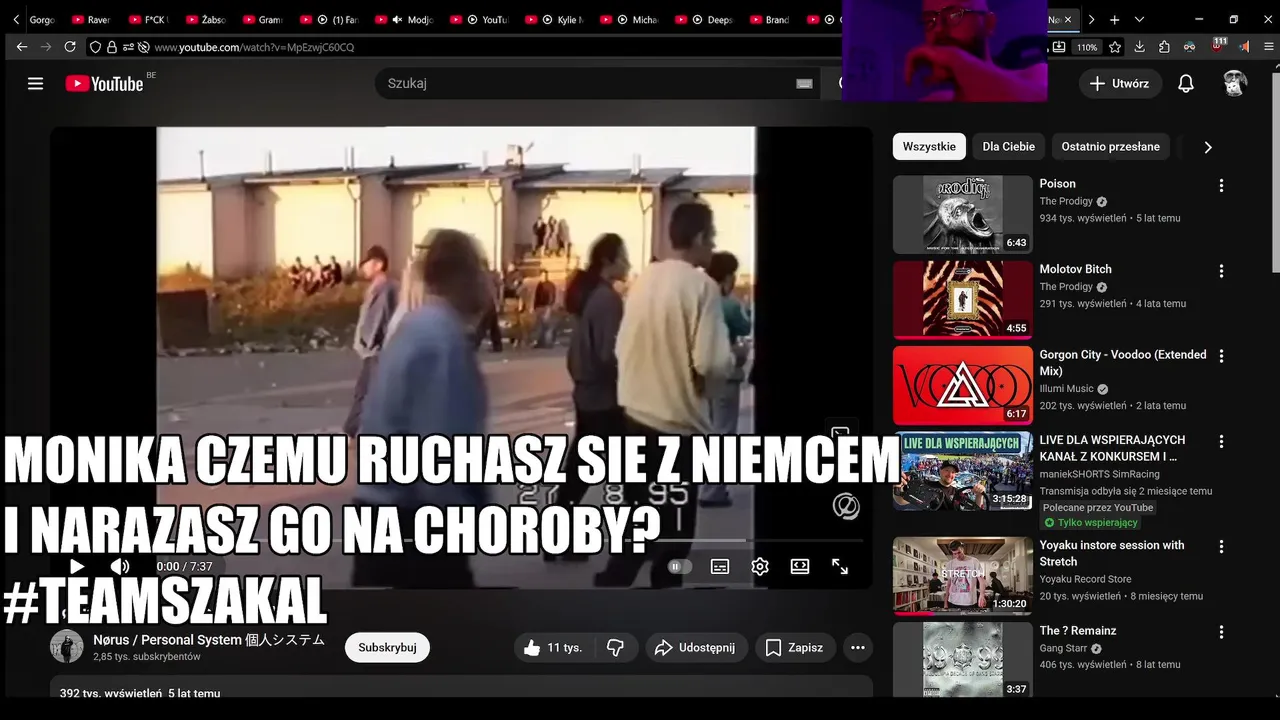Open the Prodigy Poison thumbnail
Image resolution: width=1280 pixels, height=720 pixels.
coord(962,215)
